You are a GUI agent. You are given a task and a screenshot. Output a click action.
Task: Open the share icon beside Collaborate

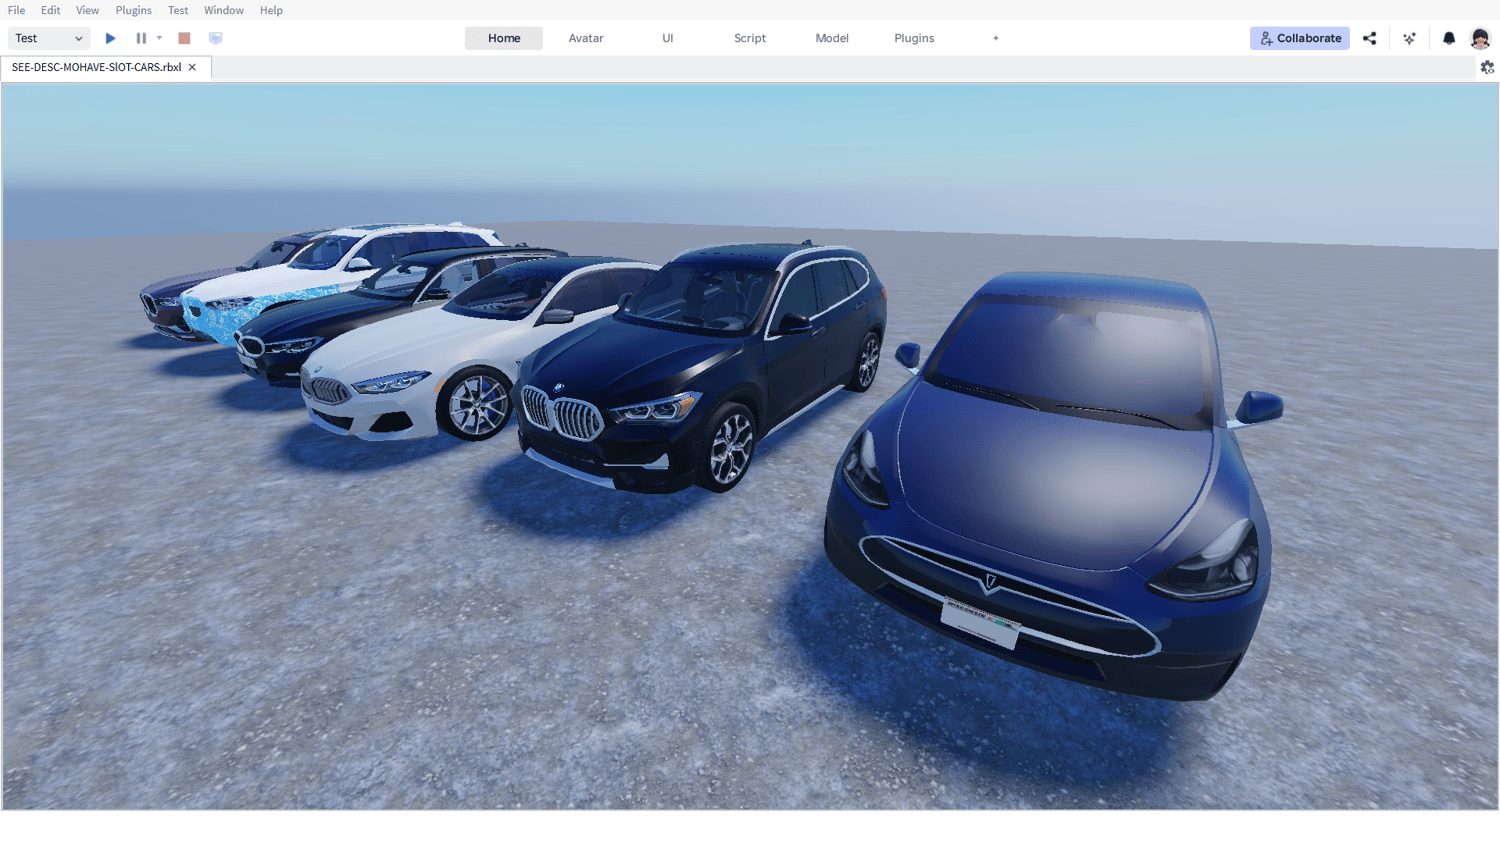tap(1370, 38)
